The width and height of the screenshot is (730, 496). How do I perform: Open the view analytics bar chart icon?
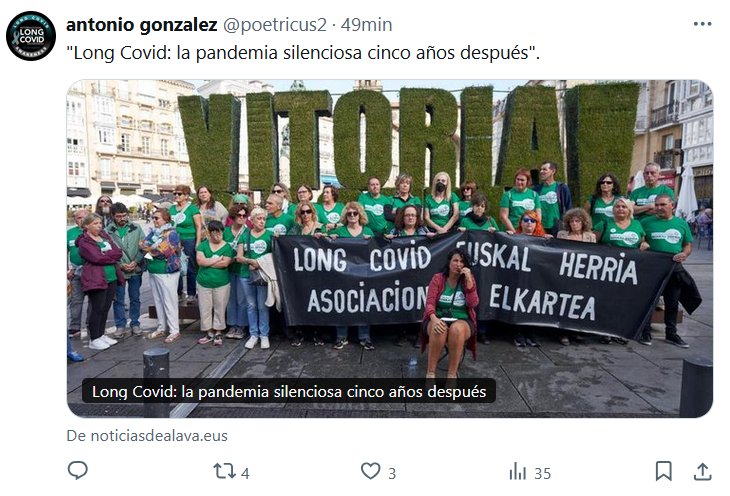pyautogui.click(x=517, y=471)
